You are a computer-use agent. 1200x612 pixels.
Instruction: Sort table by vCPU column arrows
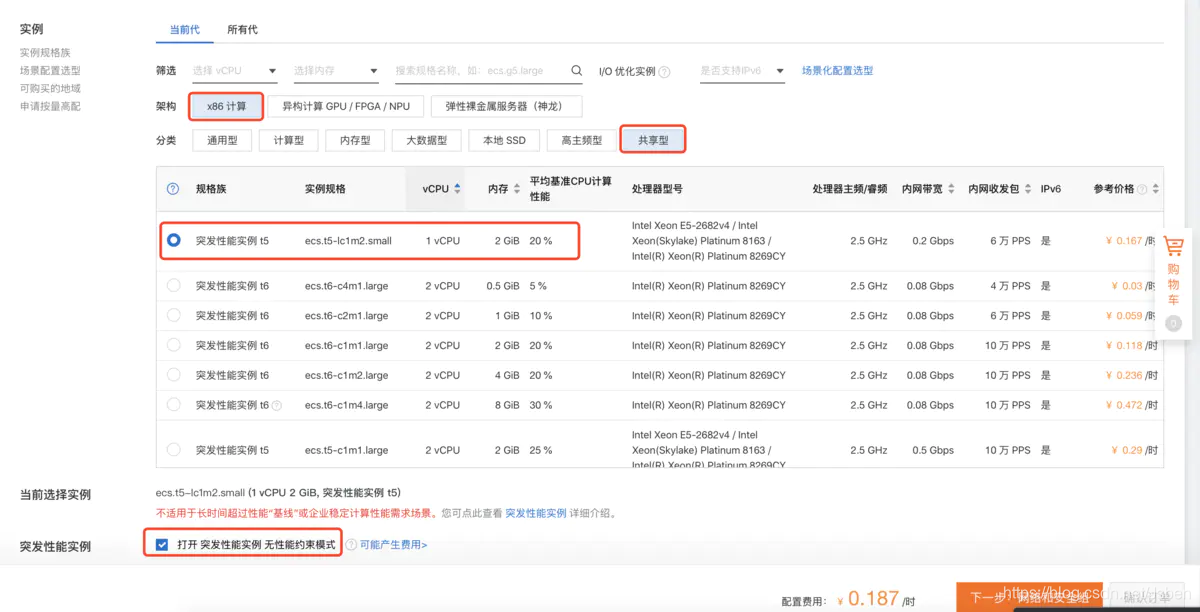point(457,188)
